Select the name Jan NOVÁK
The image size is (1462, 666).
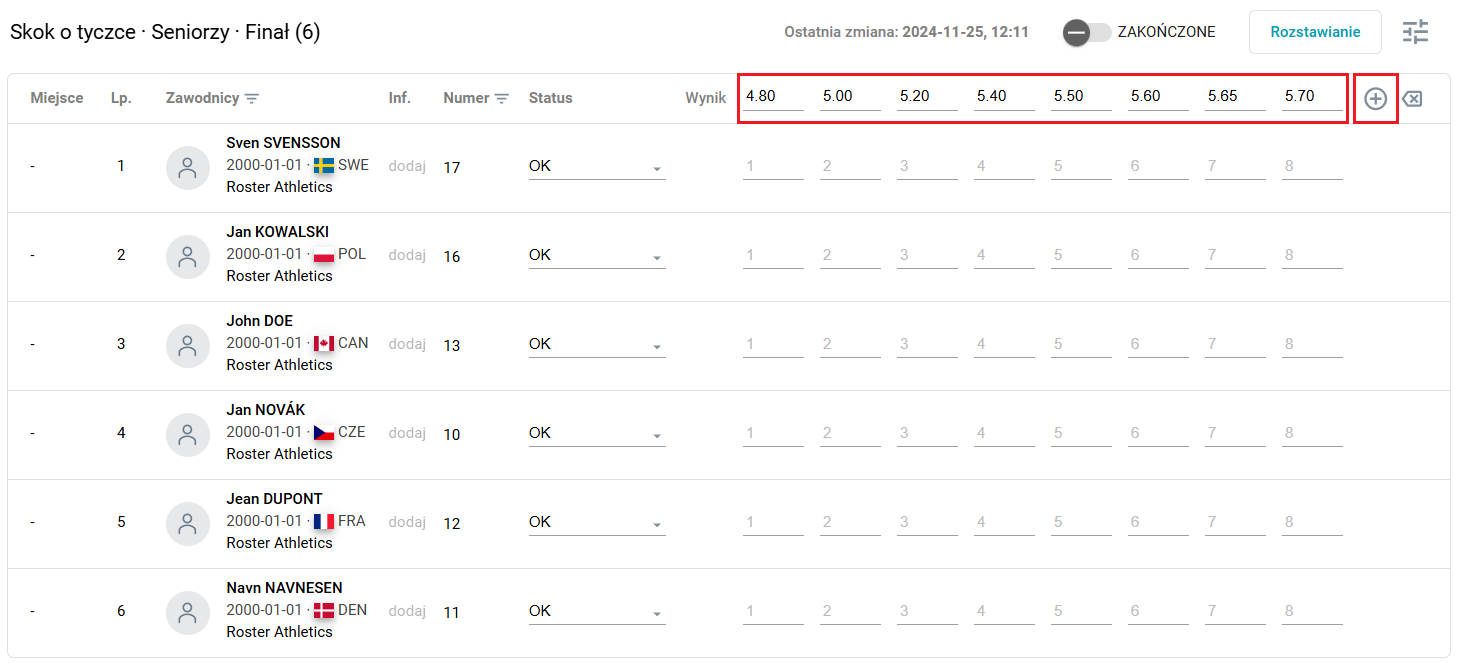266,410
